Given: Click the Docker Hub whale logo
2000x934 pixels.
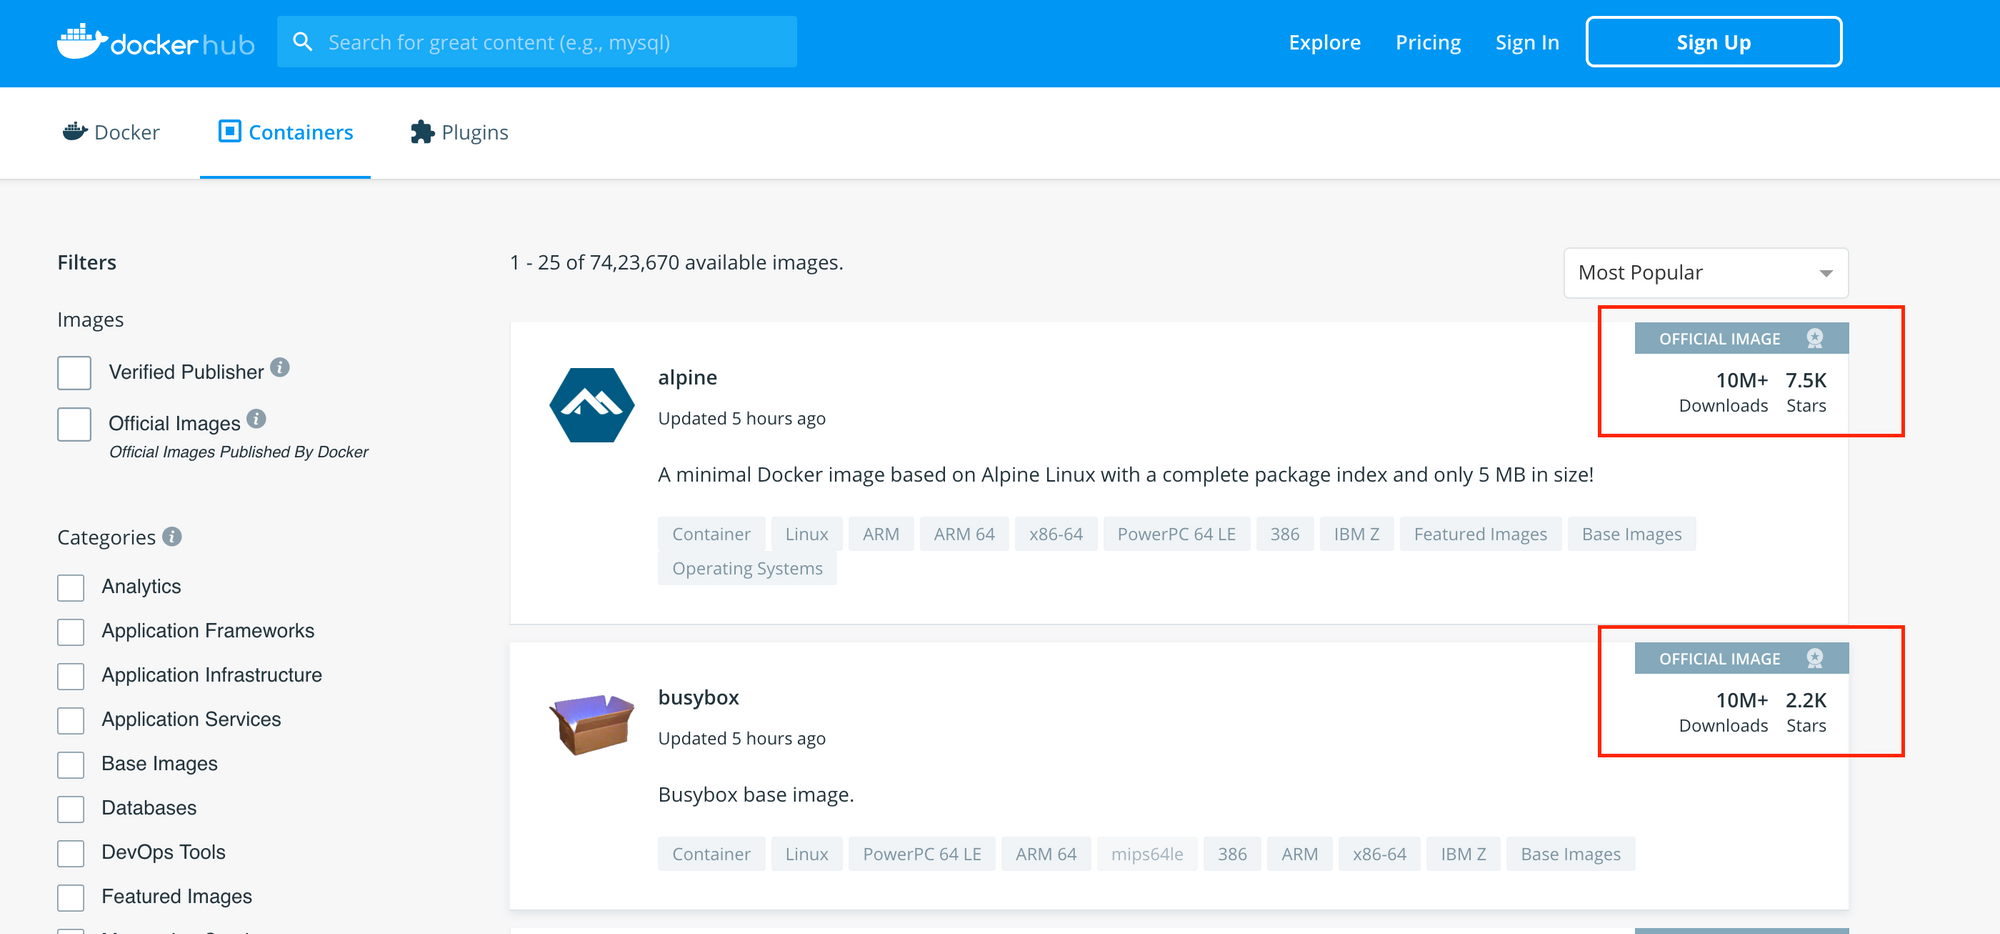Looking at the screenshot, I should click(x=82, y=42).
